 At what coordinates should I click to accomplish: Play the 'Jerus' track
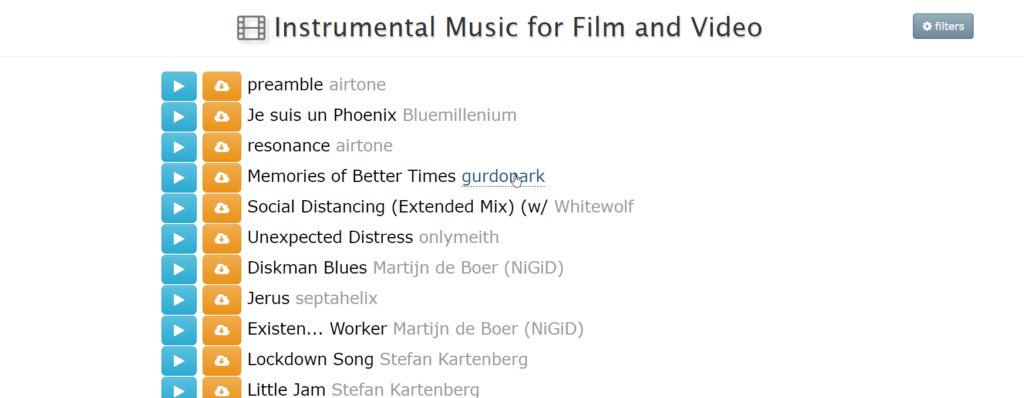tap(179, 300)
